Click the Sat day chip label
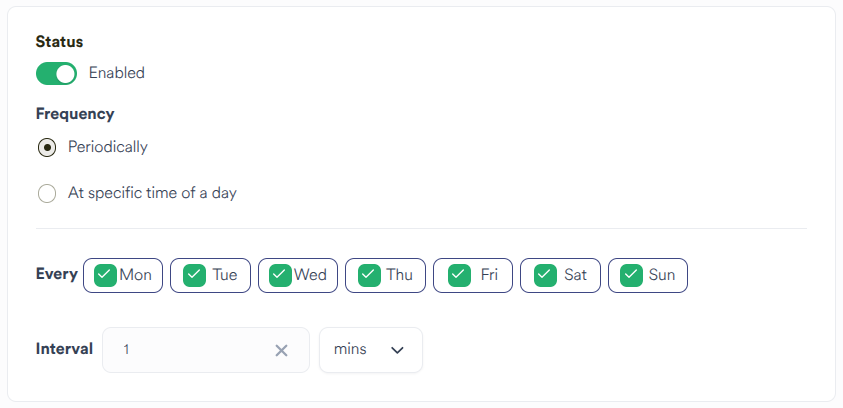Screen dimensions: 843x408 [575, 275]
